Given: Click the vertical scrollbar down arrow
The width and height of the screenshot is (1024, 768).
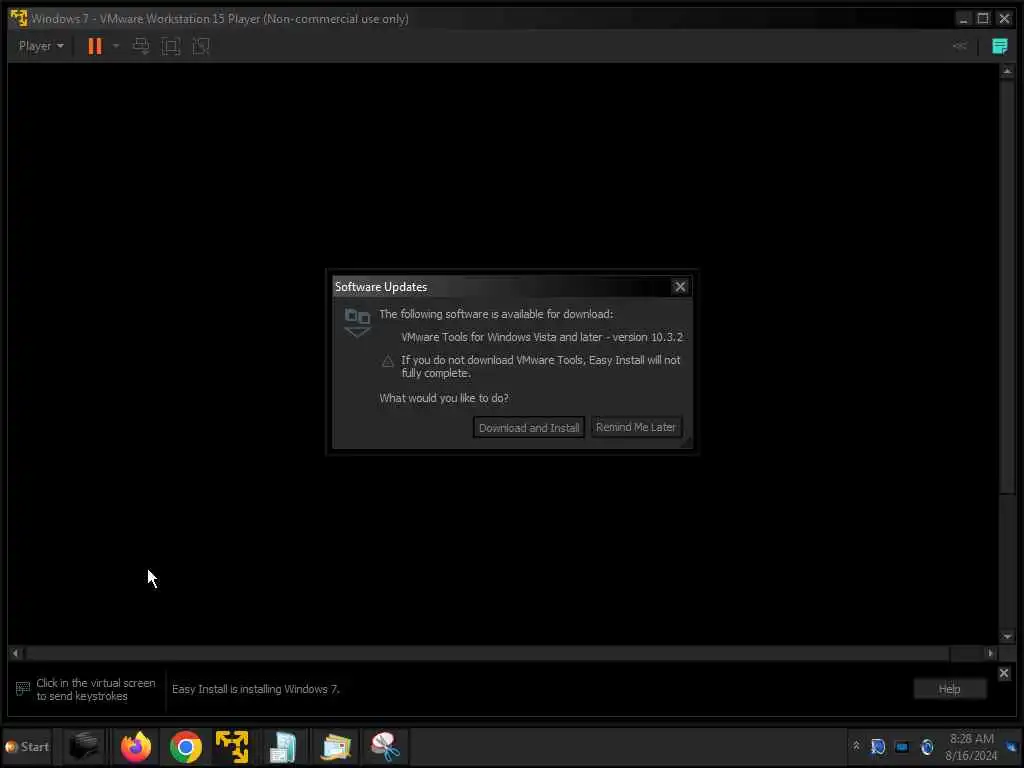Looking at the screenshot, I should (1006, 637).
